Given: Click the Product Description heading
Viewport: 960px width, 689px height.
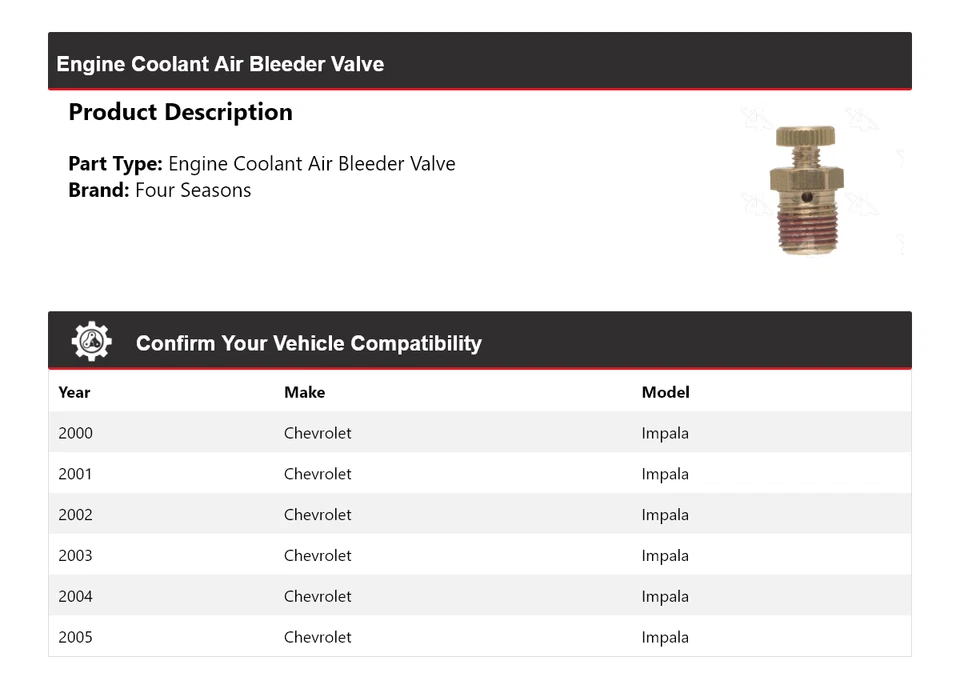Looking at the screenshot, I should click(180, 112).
